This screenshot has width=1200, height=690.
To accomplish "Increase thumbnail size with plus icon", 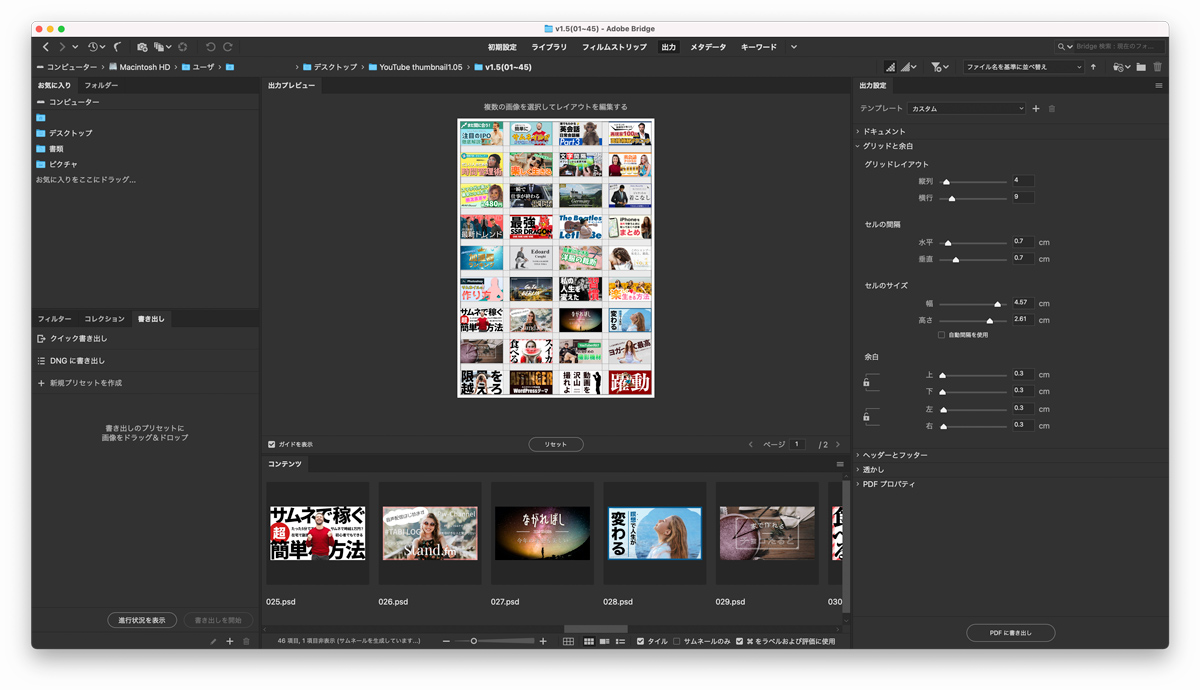I will (x=543, y=641).
